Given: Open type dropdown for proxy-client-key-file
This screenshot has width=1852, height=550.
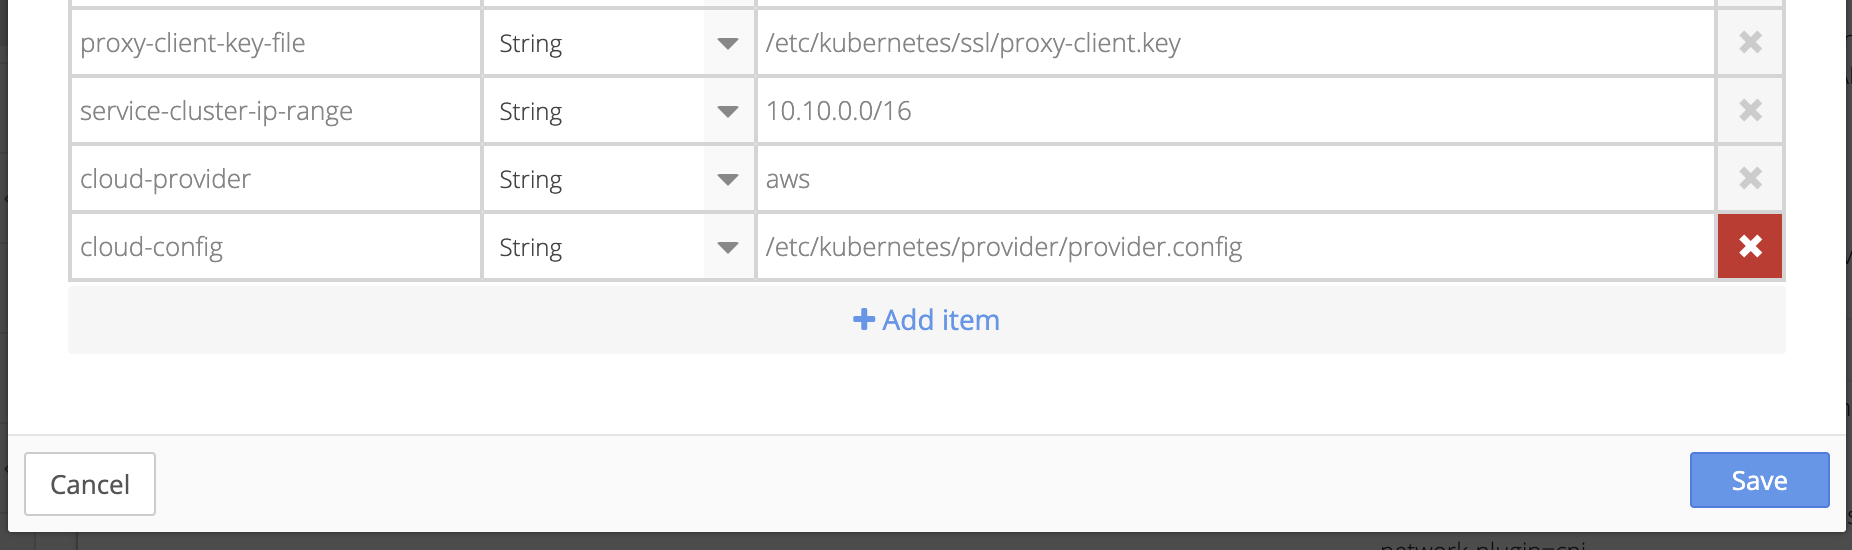Looking at the screenshot, I should click(728, 43).
